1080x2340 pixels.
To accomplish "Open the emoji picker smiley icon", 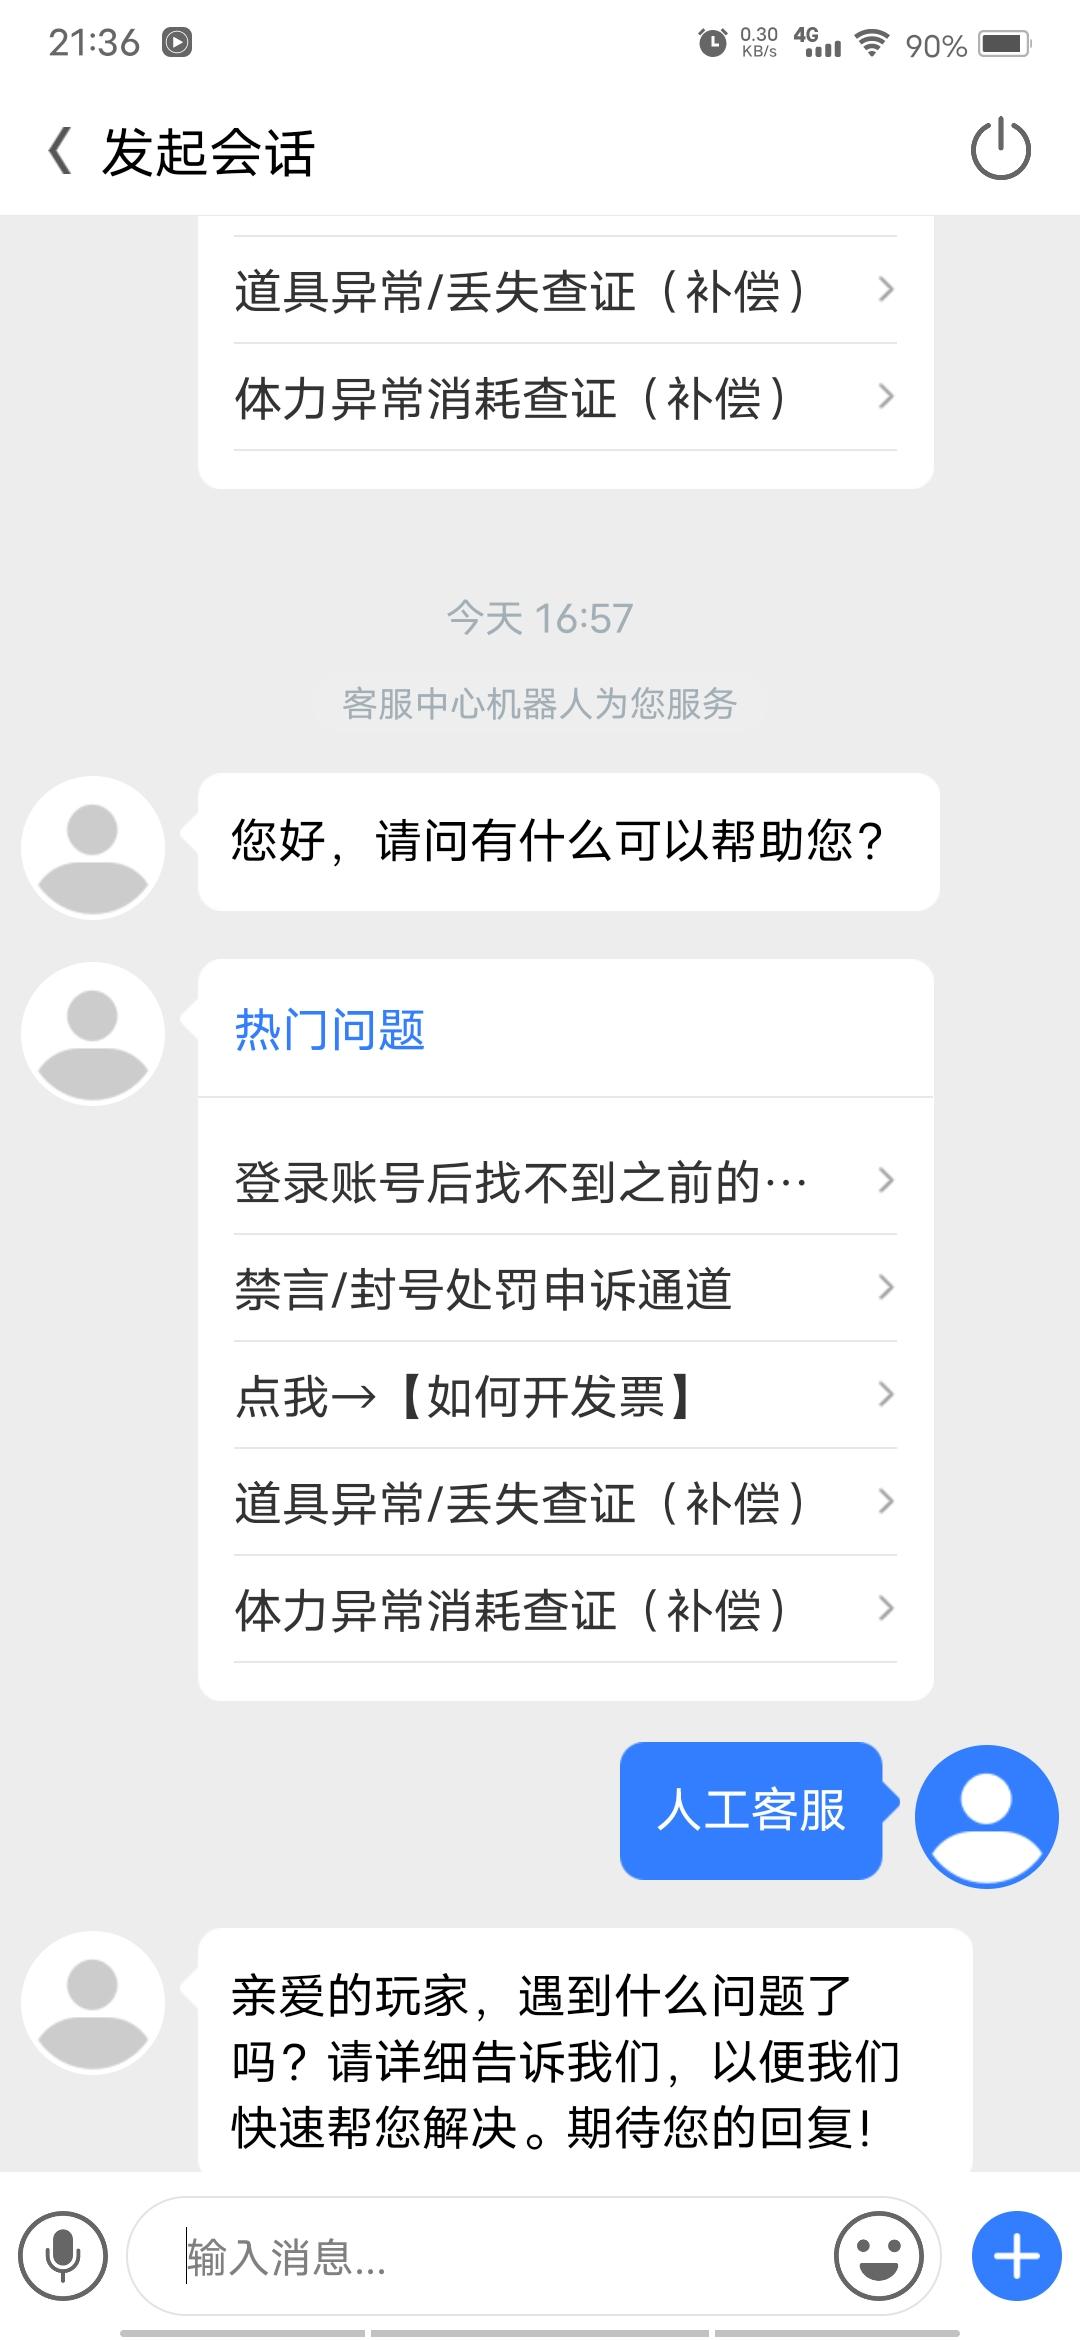I will 878,2256.
